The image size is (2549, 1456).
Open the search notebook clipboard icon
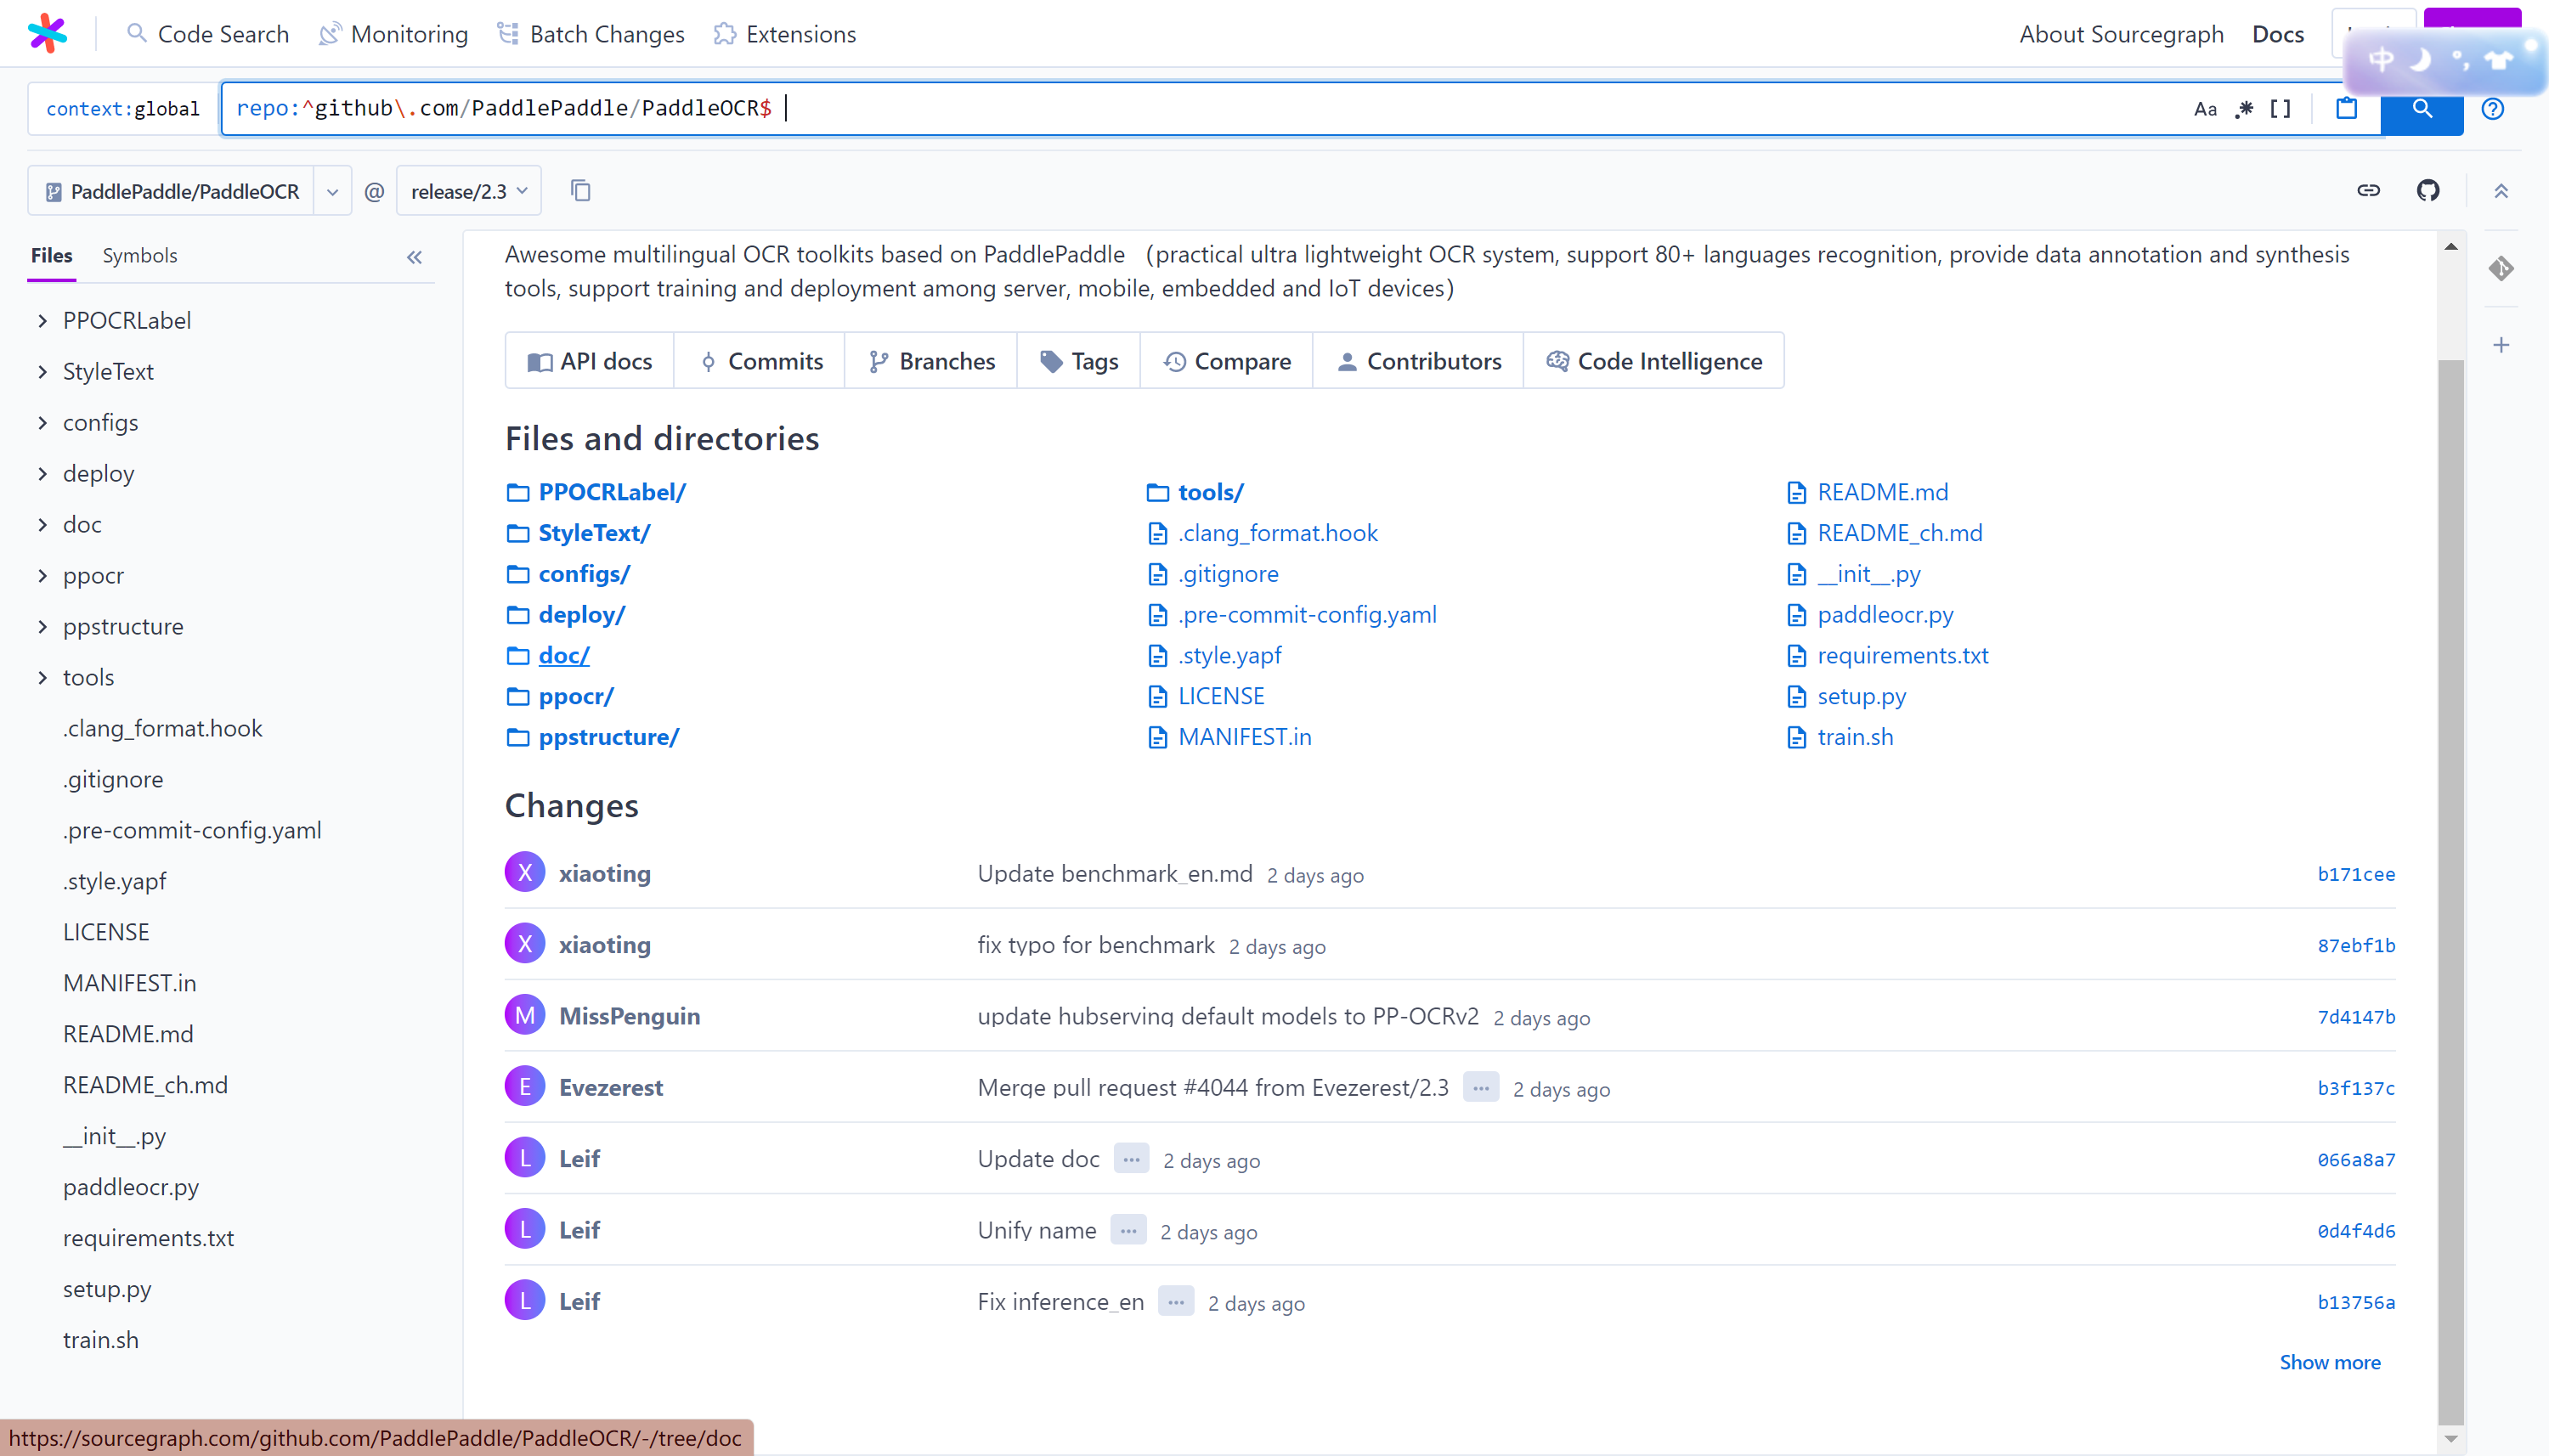(2346, 109)
